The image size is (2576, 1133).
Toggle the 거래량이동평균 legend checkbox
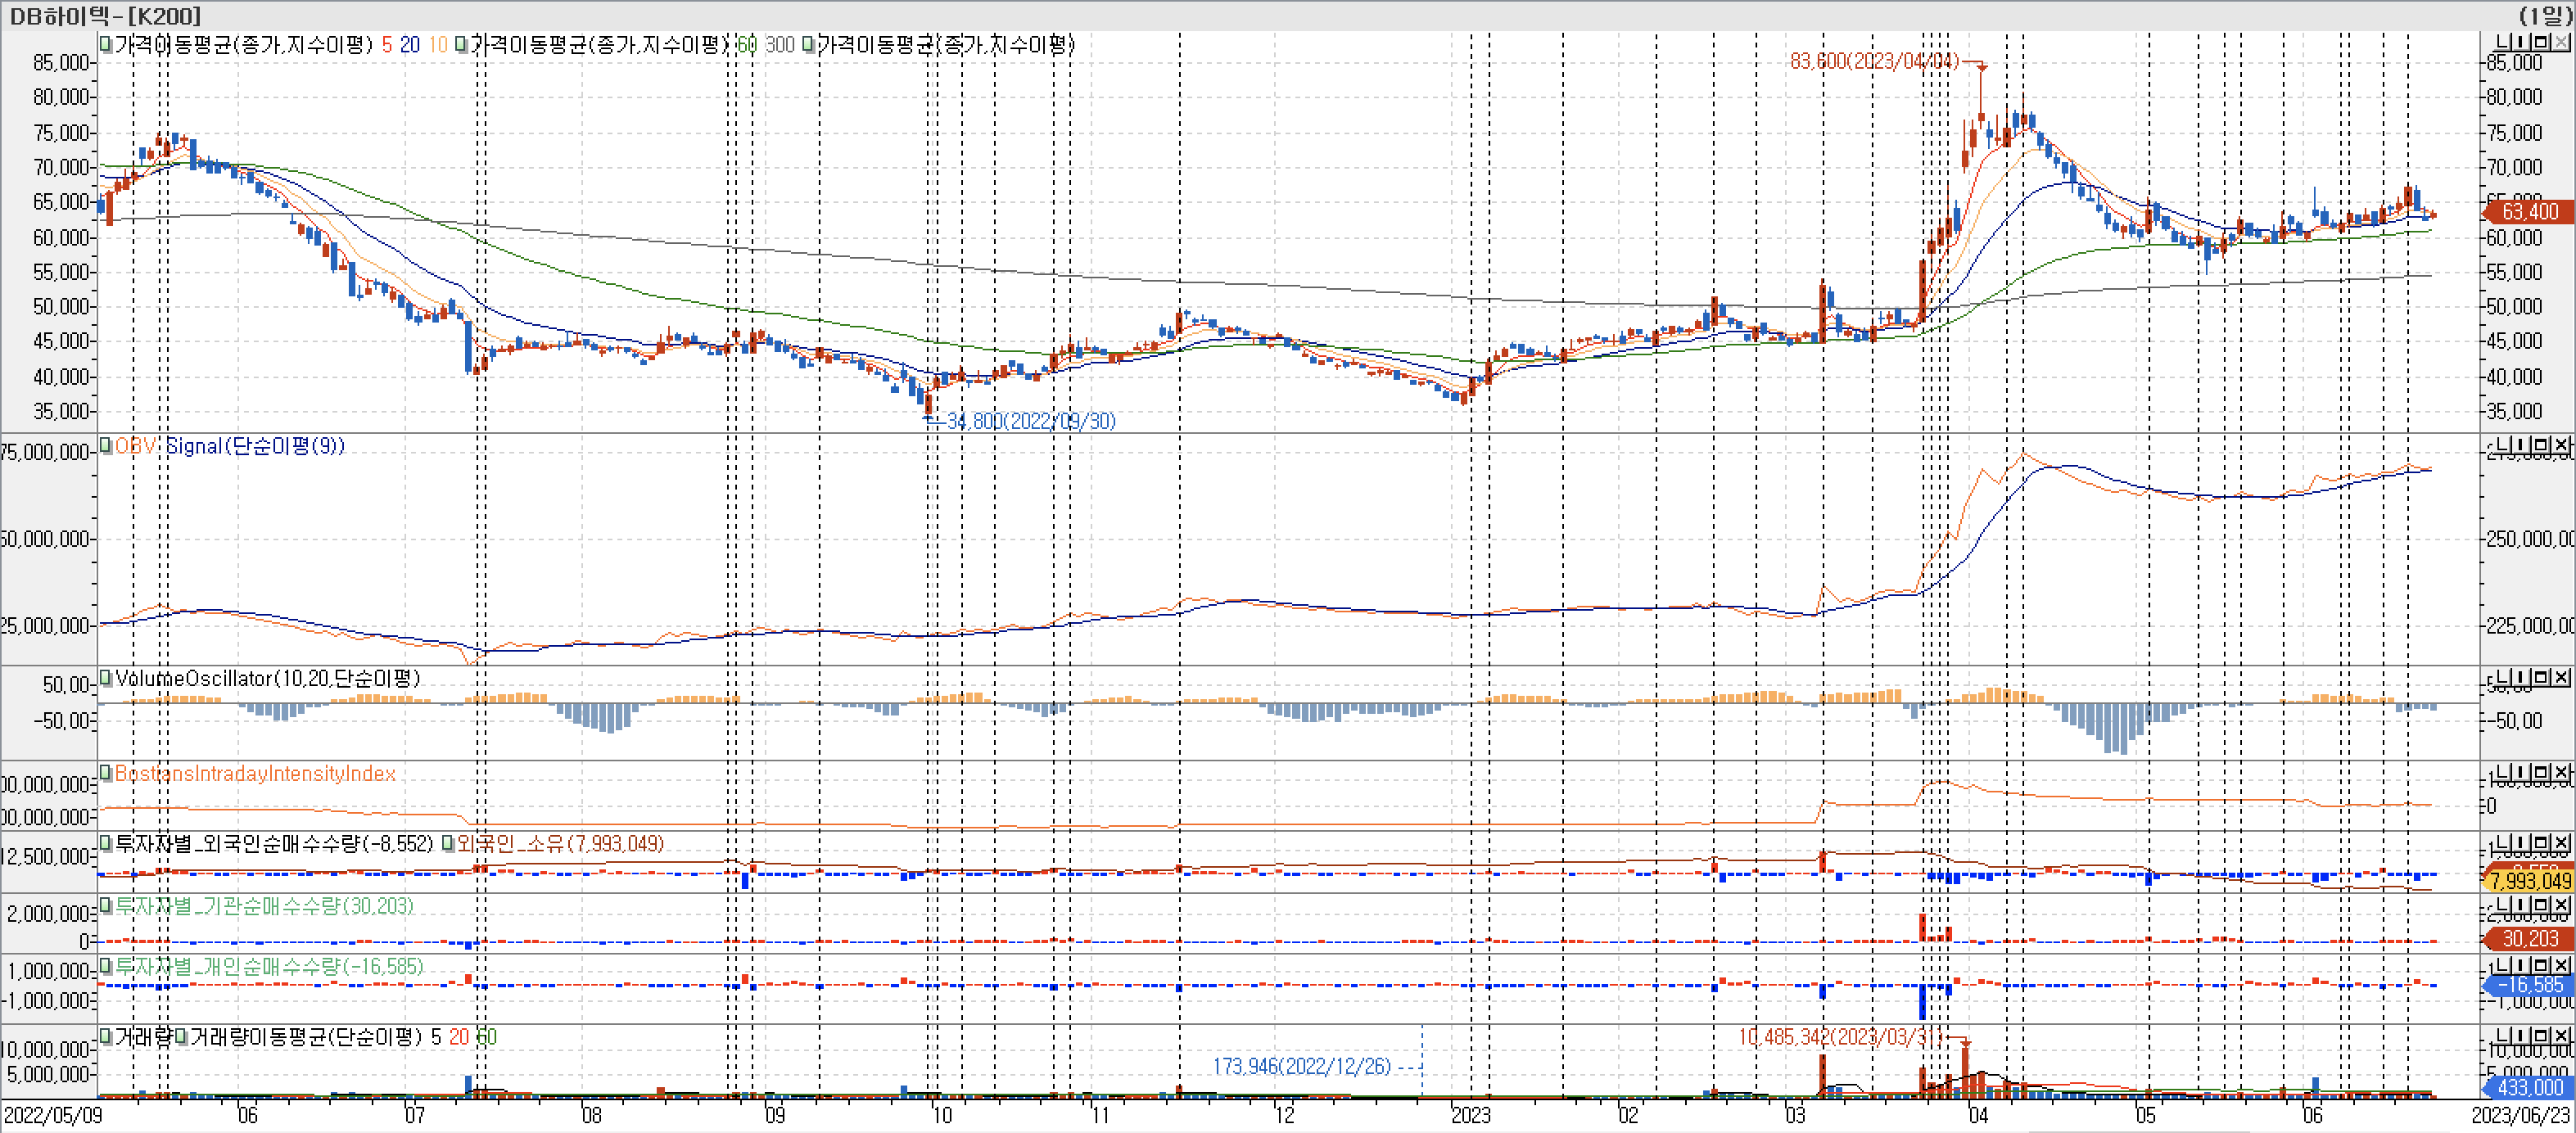(x=182, y=1037)
